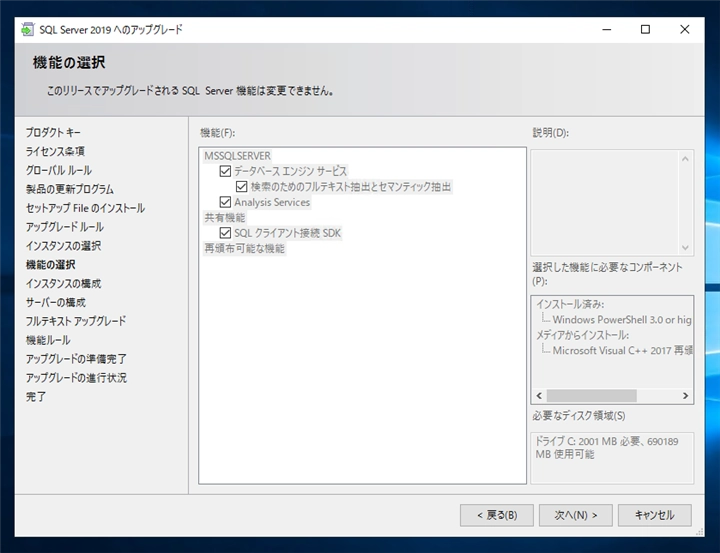
Task: Maximize the SQL Server upgrade window
Action: (x=645, y=29)
